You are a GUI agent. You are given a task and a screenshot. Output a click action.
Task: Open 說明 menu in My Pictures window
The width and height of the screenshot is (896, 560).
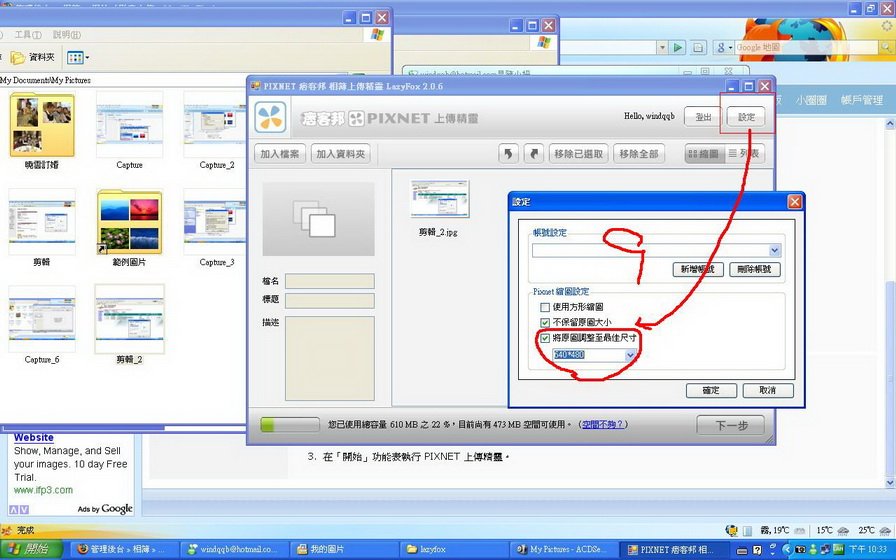[66, 35]
